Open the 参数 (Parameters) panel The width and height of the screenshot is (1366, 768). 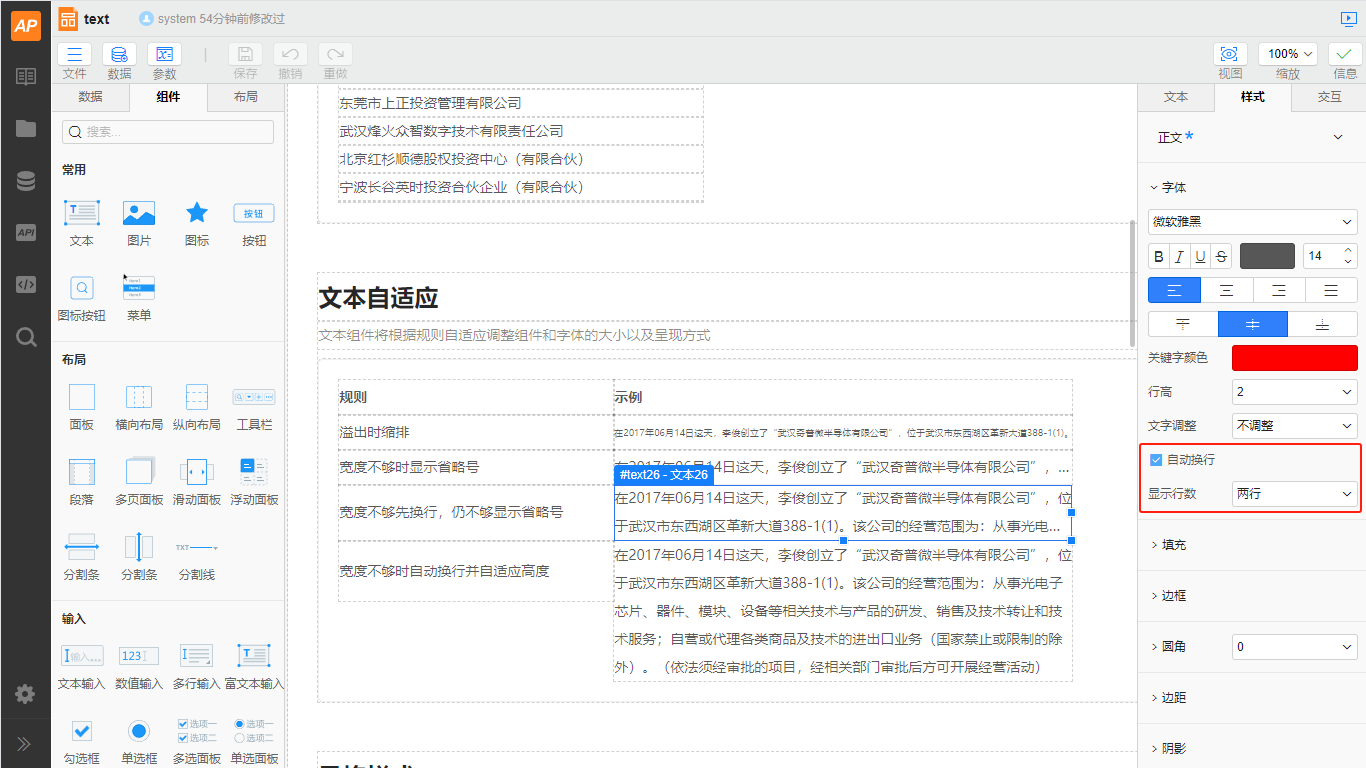(164, 55)
